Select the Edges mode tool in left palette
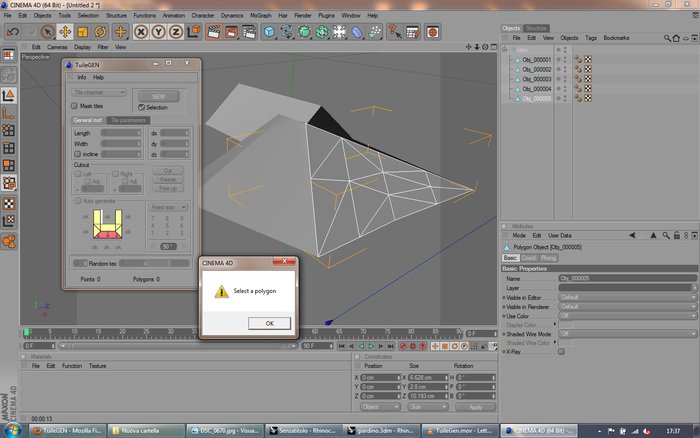 point(8,148)
